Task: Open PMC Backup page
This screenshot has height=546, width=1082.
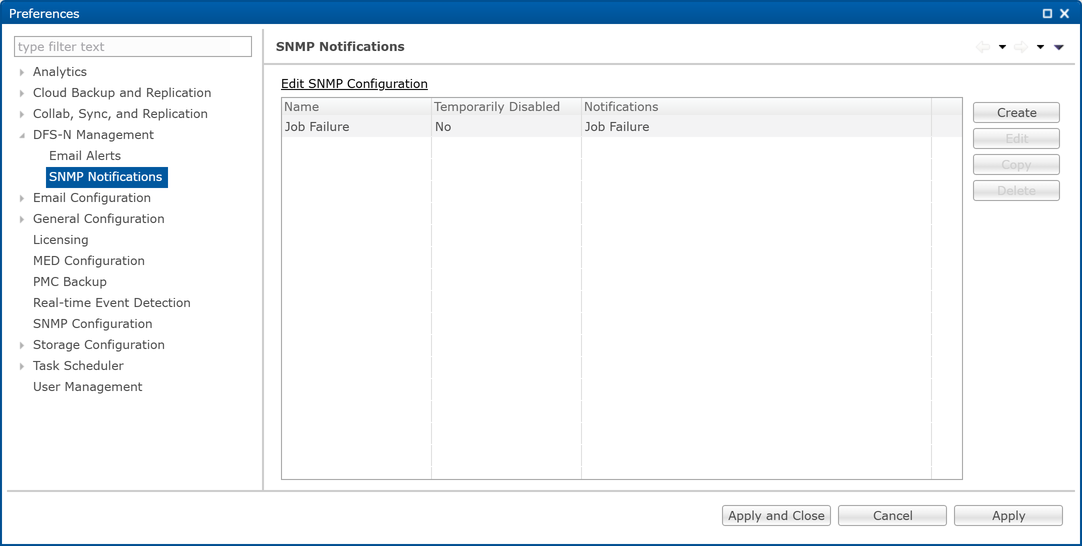Action: click(x=70, y=282)
